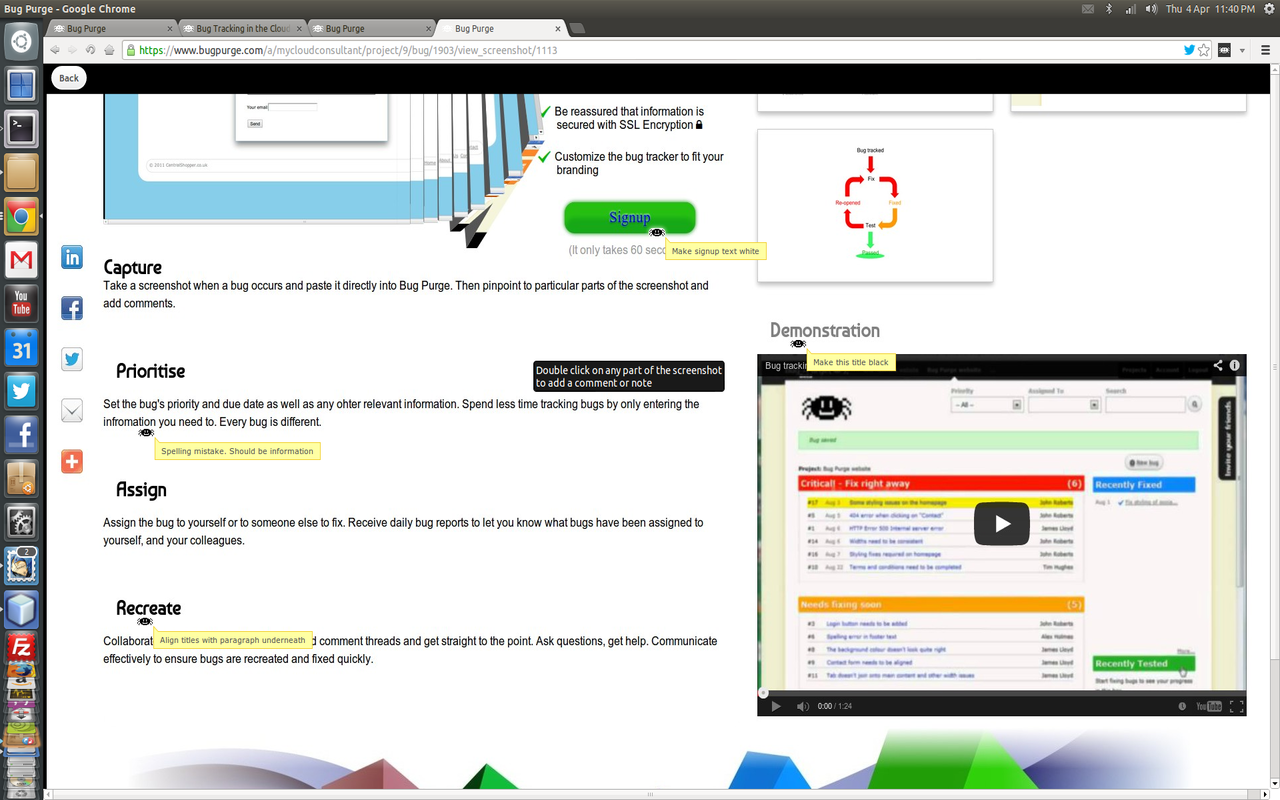Open the system sound indicator

point(1151,9)
